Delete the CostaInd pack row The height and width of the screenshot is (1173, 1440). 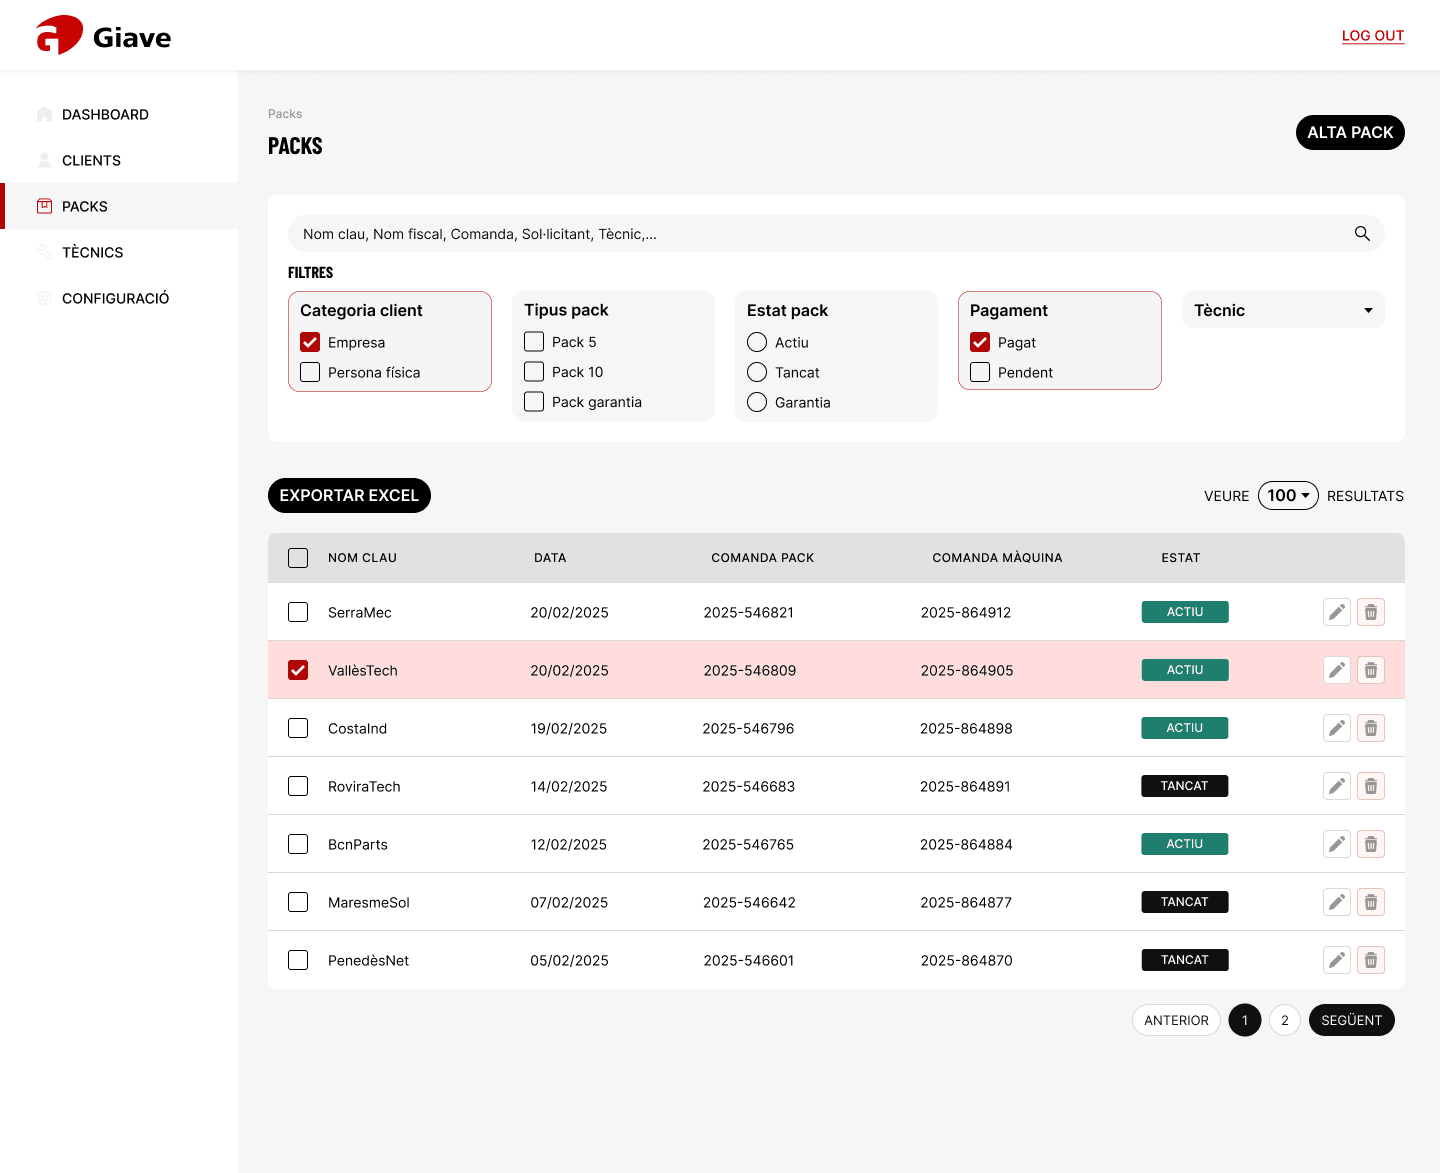click(1371, 728)
